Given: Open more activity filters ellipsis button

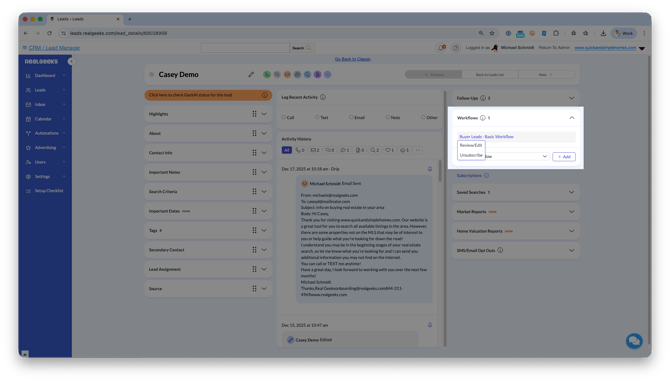Looking at the screenshot, I should 418,150.
